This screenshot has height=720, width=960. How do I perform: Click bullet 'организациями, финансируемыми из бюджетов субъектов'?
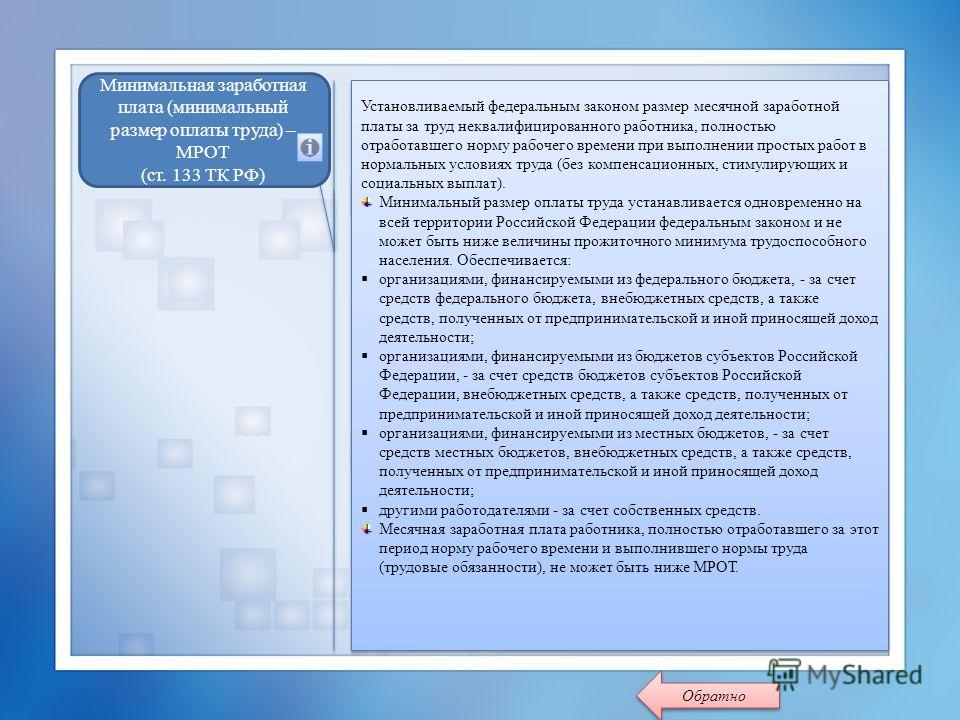click(618, 385)
